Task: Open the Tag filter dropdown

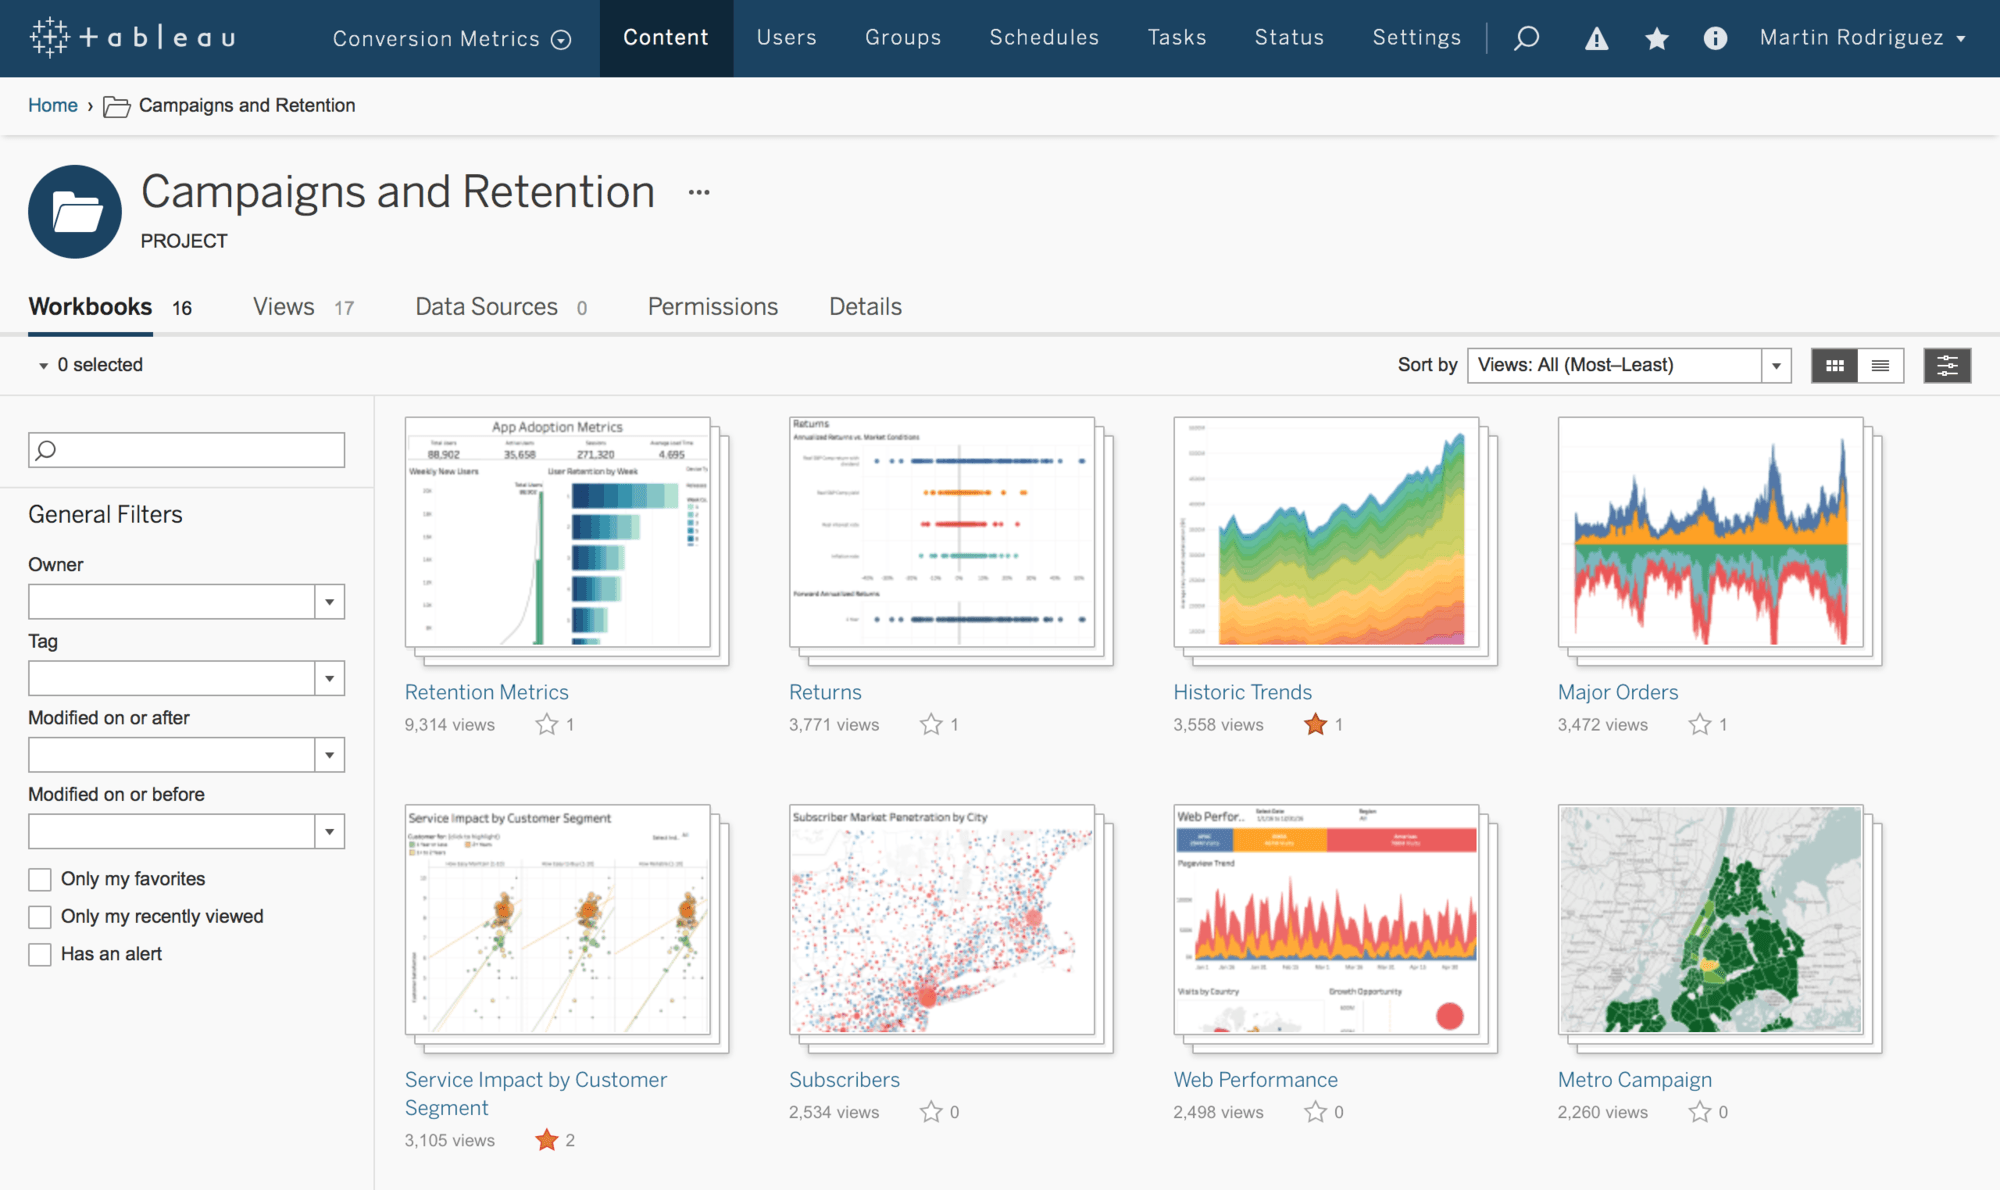Action: coord(329,676)
